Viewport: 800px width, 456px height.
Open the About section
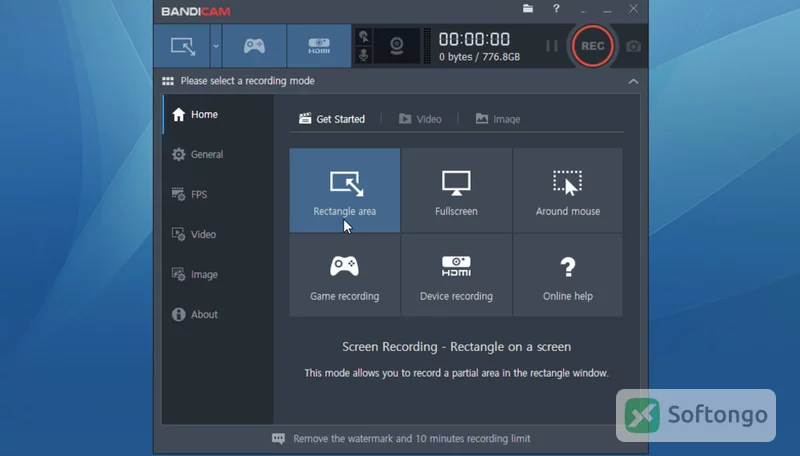click(218, 314)
